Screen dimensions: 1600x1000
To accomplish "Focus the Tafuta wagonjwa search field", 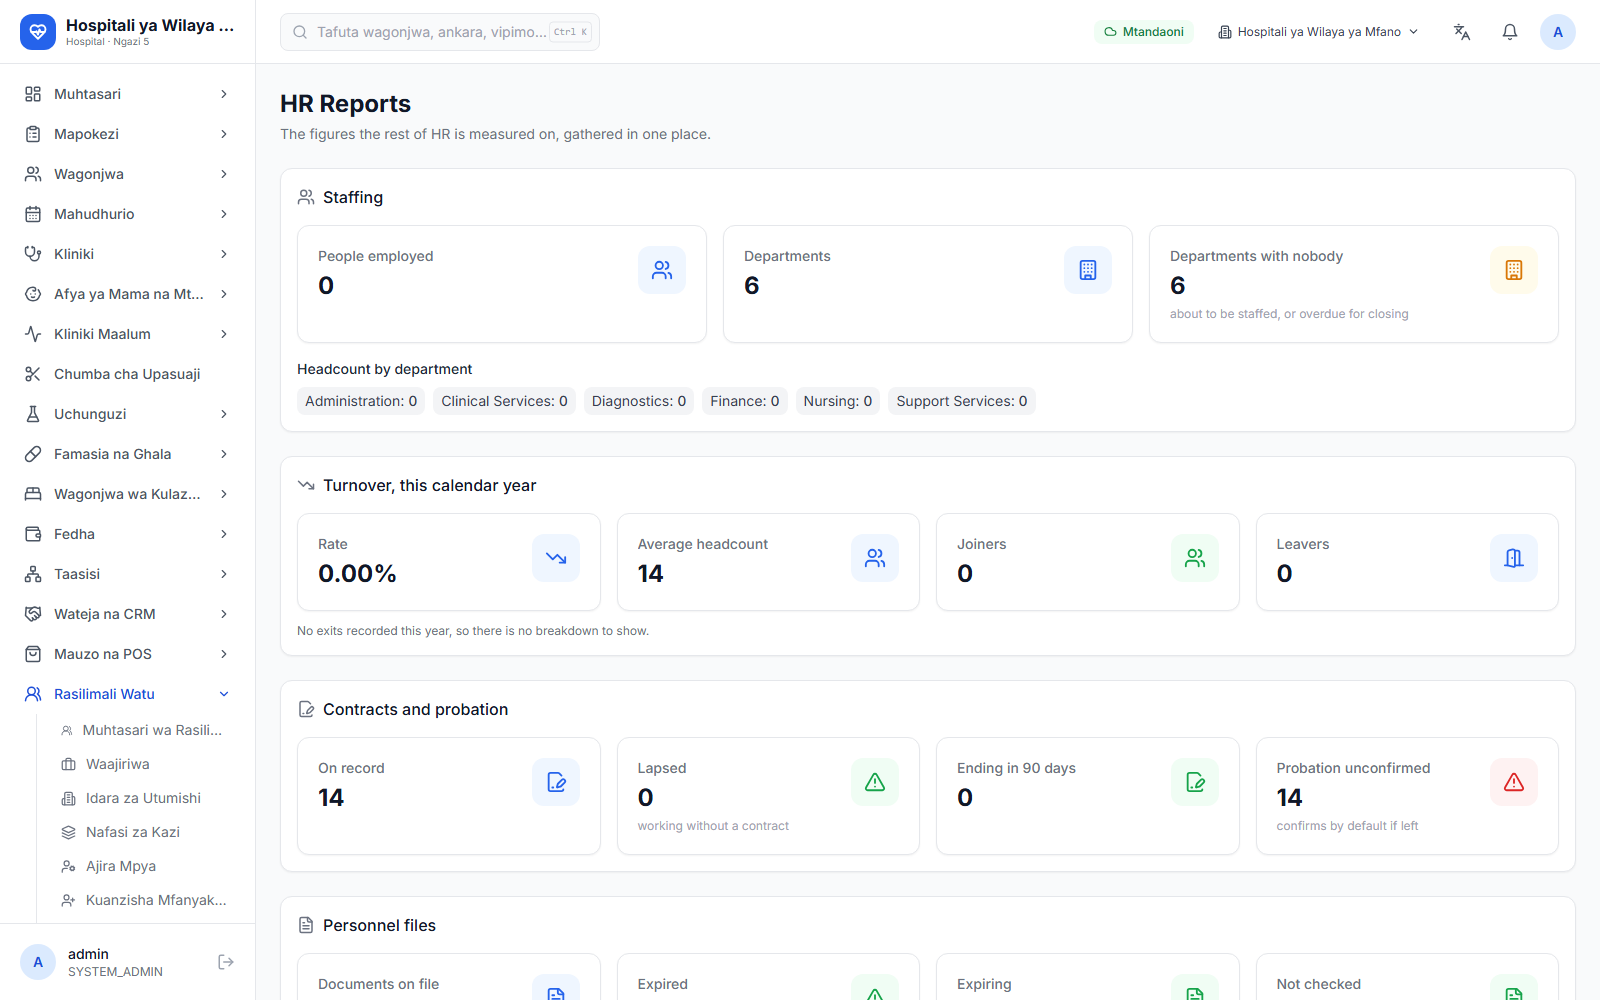I will 440,32.
